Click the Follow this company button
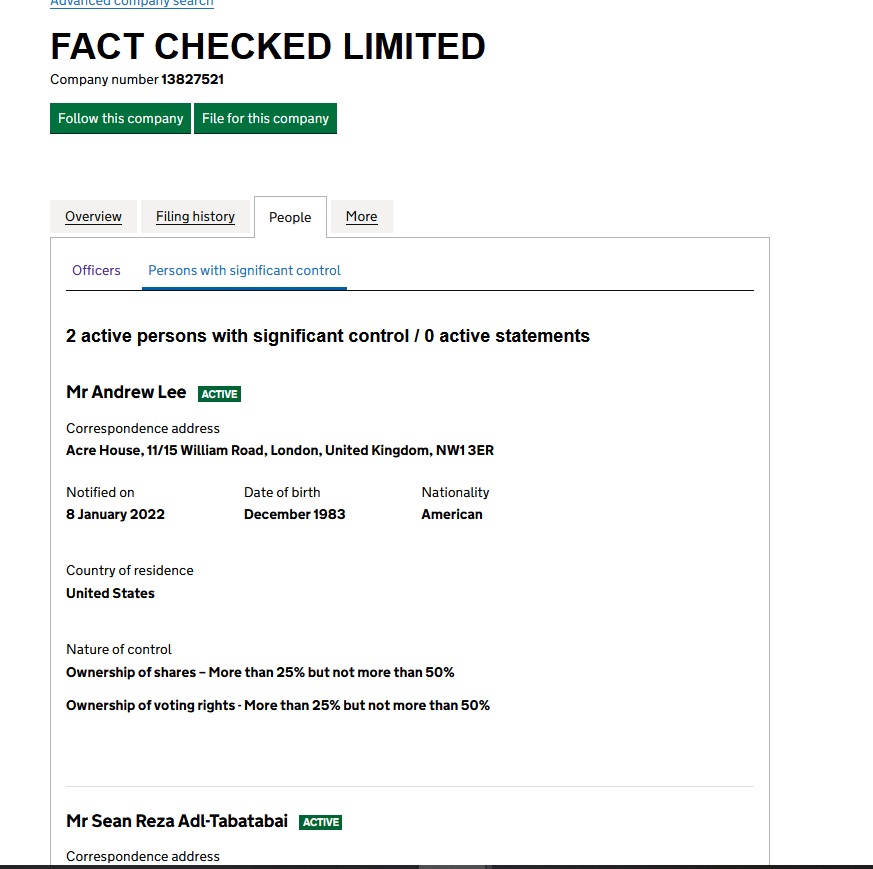Screen dimensions: 873x869 [x=120, y=118]
